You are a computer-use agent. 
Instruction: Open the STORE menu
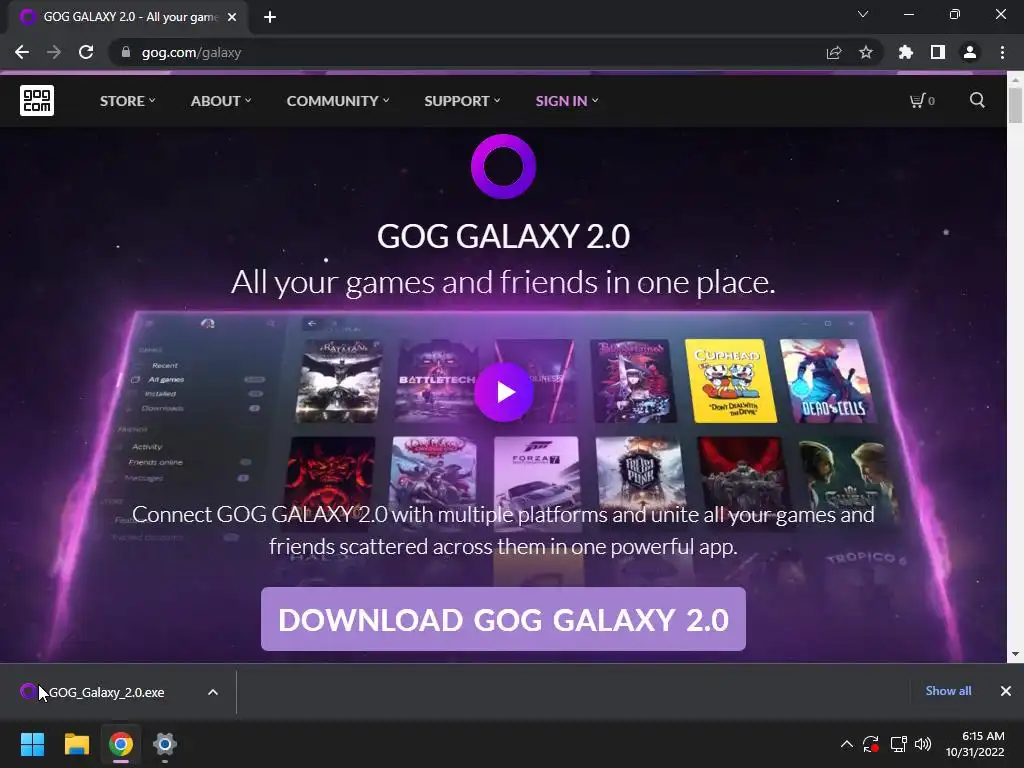(x=127, y=101)
